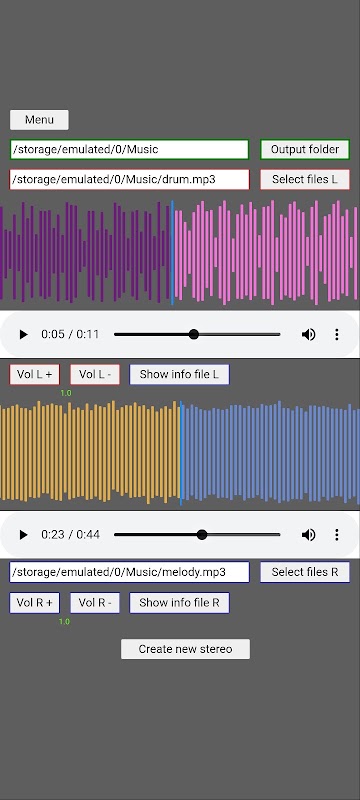360x800 pixels.
Task: Click the orange played right waveform
Action: (90, 452)
